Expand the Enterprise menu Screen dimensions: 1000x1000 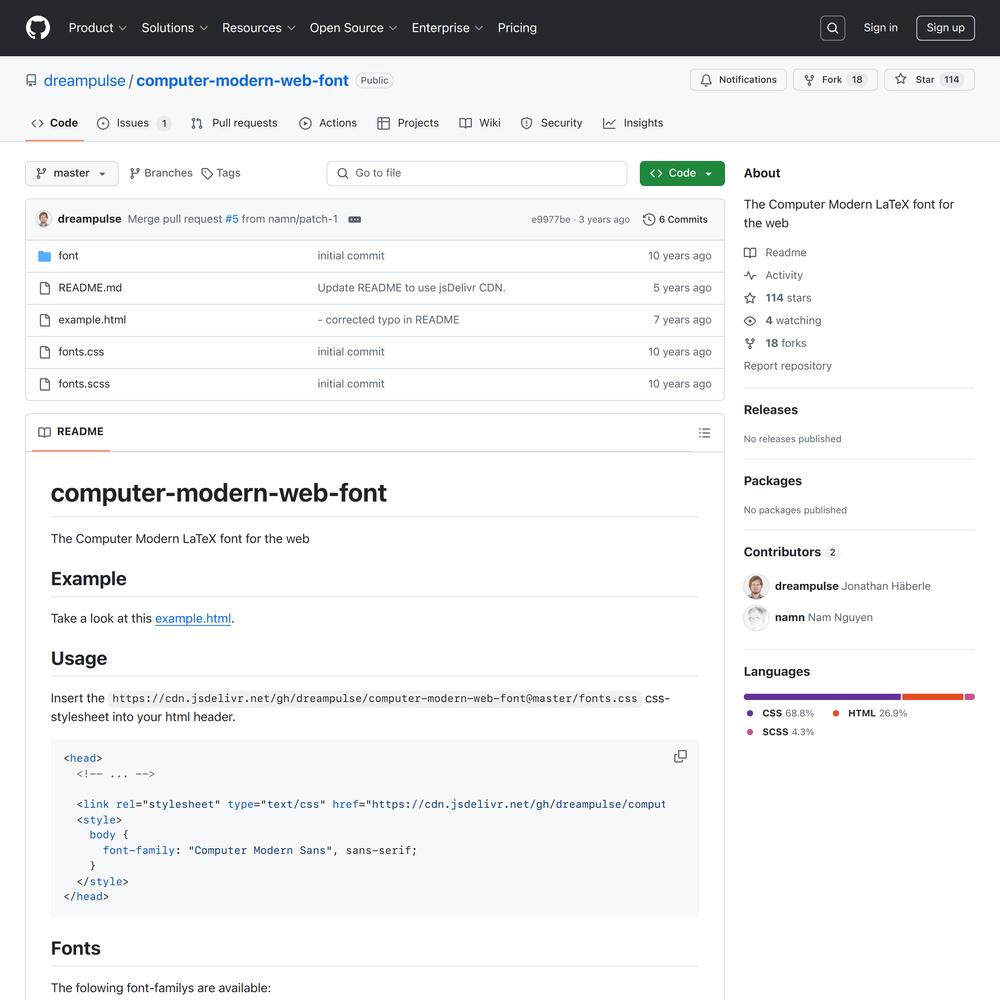point(447,28)
